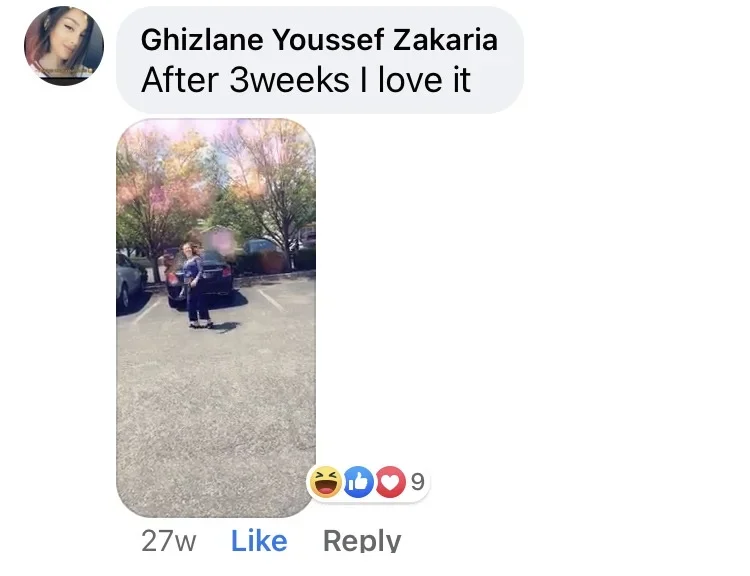Image resolution: width=750 pixels, height=576 pixels.
Task: Click the laughing Haha reaction emoji
Action: pos(326,482)
